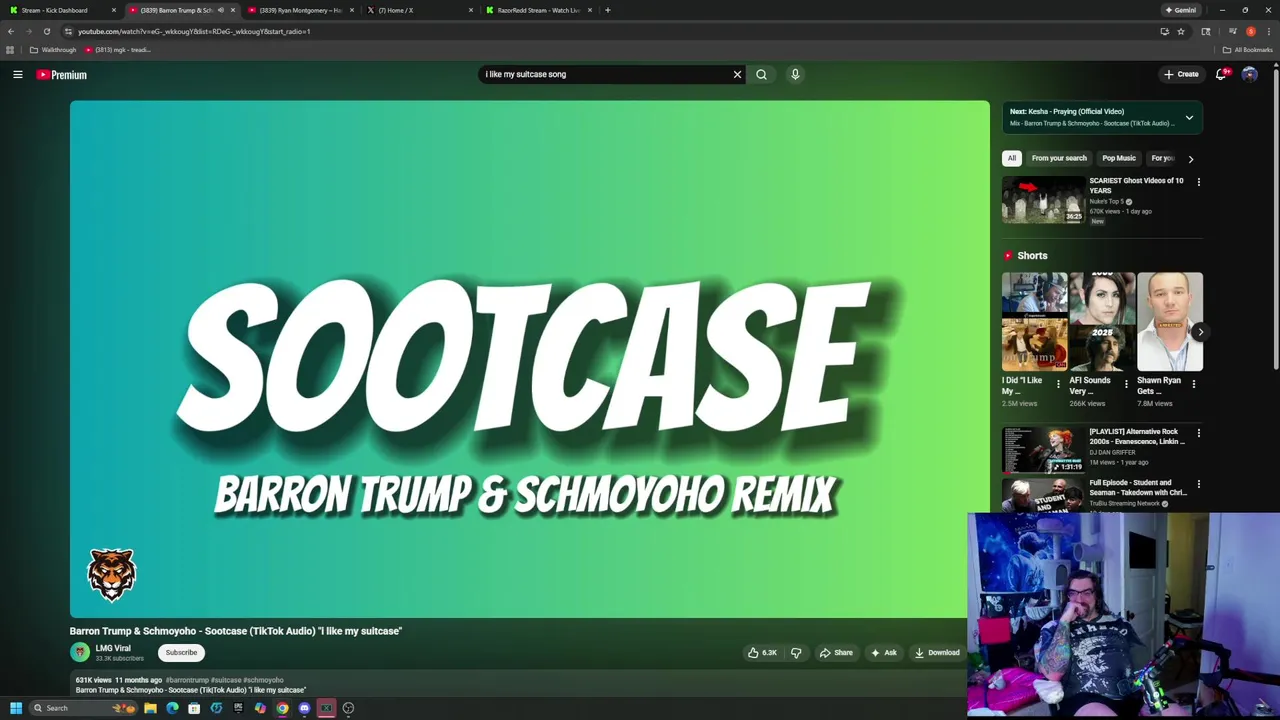Open options for Full Episode Student and Seaman
Viewport: 1280px width, 720px height.
(1198, 484)
